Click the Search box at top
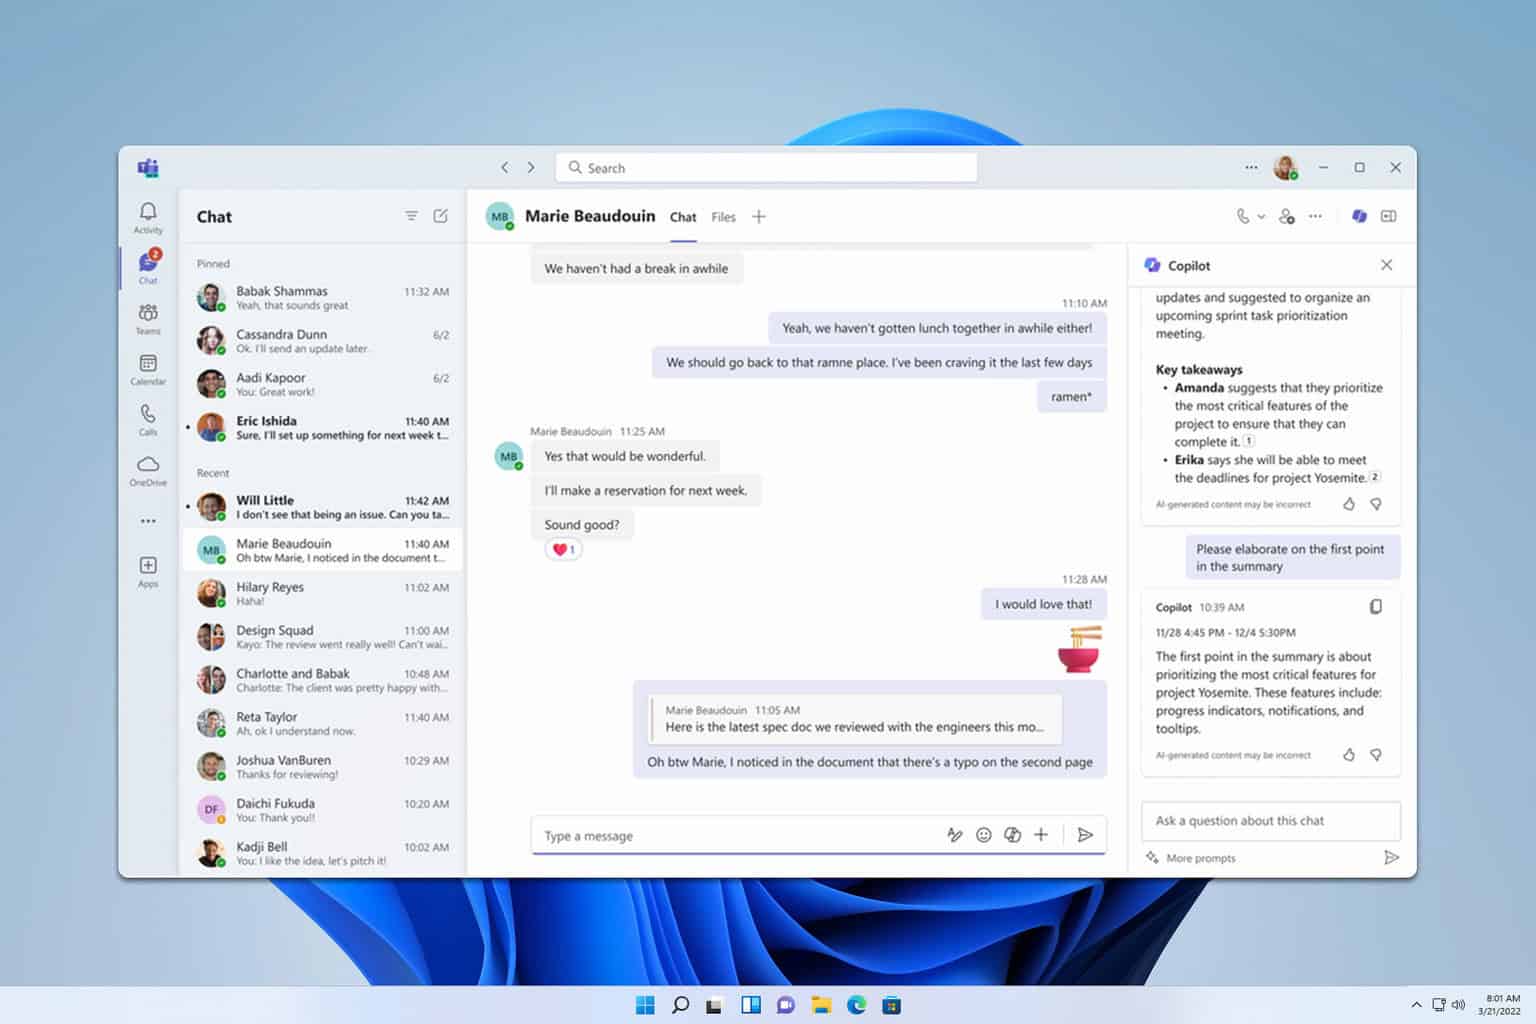Image resolution: width=1536 pixels, height=1024 pixels. pos(766,167)
